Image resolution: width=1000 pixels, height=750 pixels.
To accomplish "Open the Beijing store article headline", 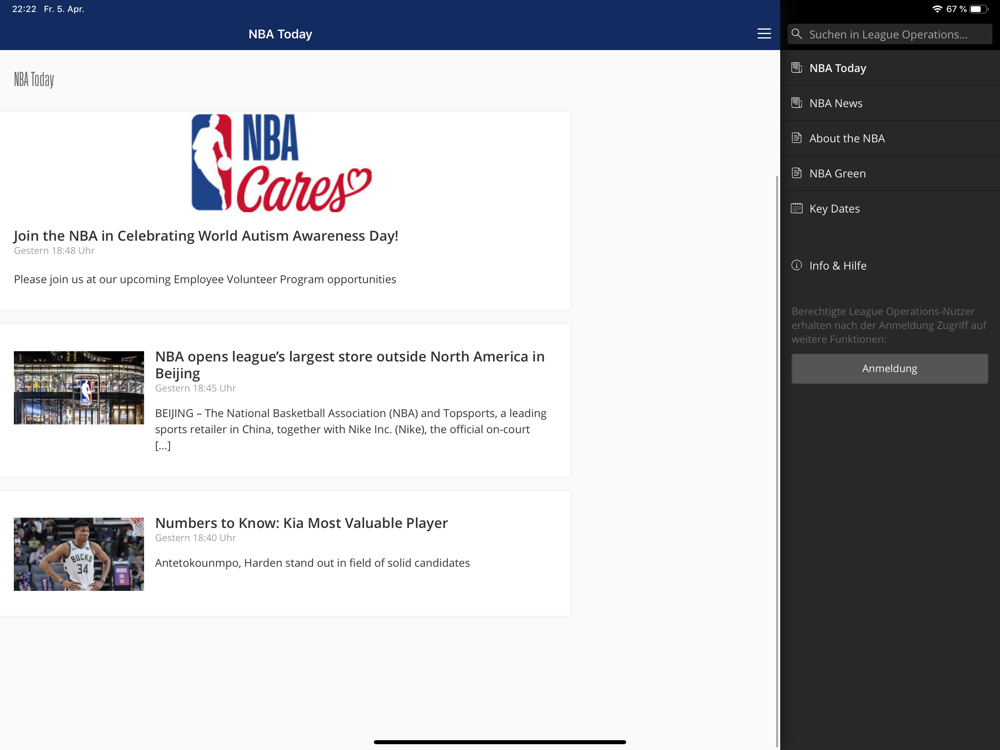I will click(x=349, y=364).
